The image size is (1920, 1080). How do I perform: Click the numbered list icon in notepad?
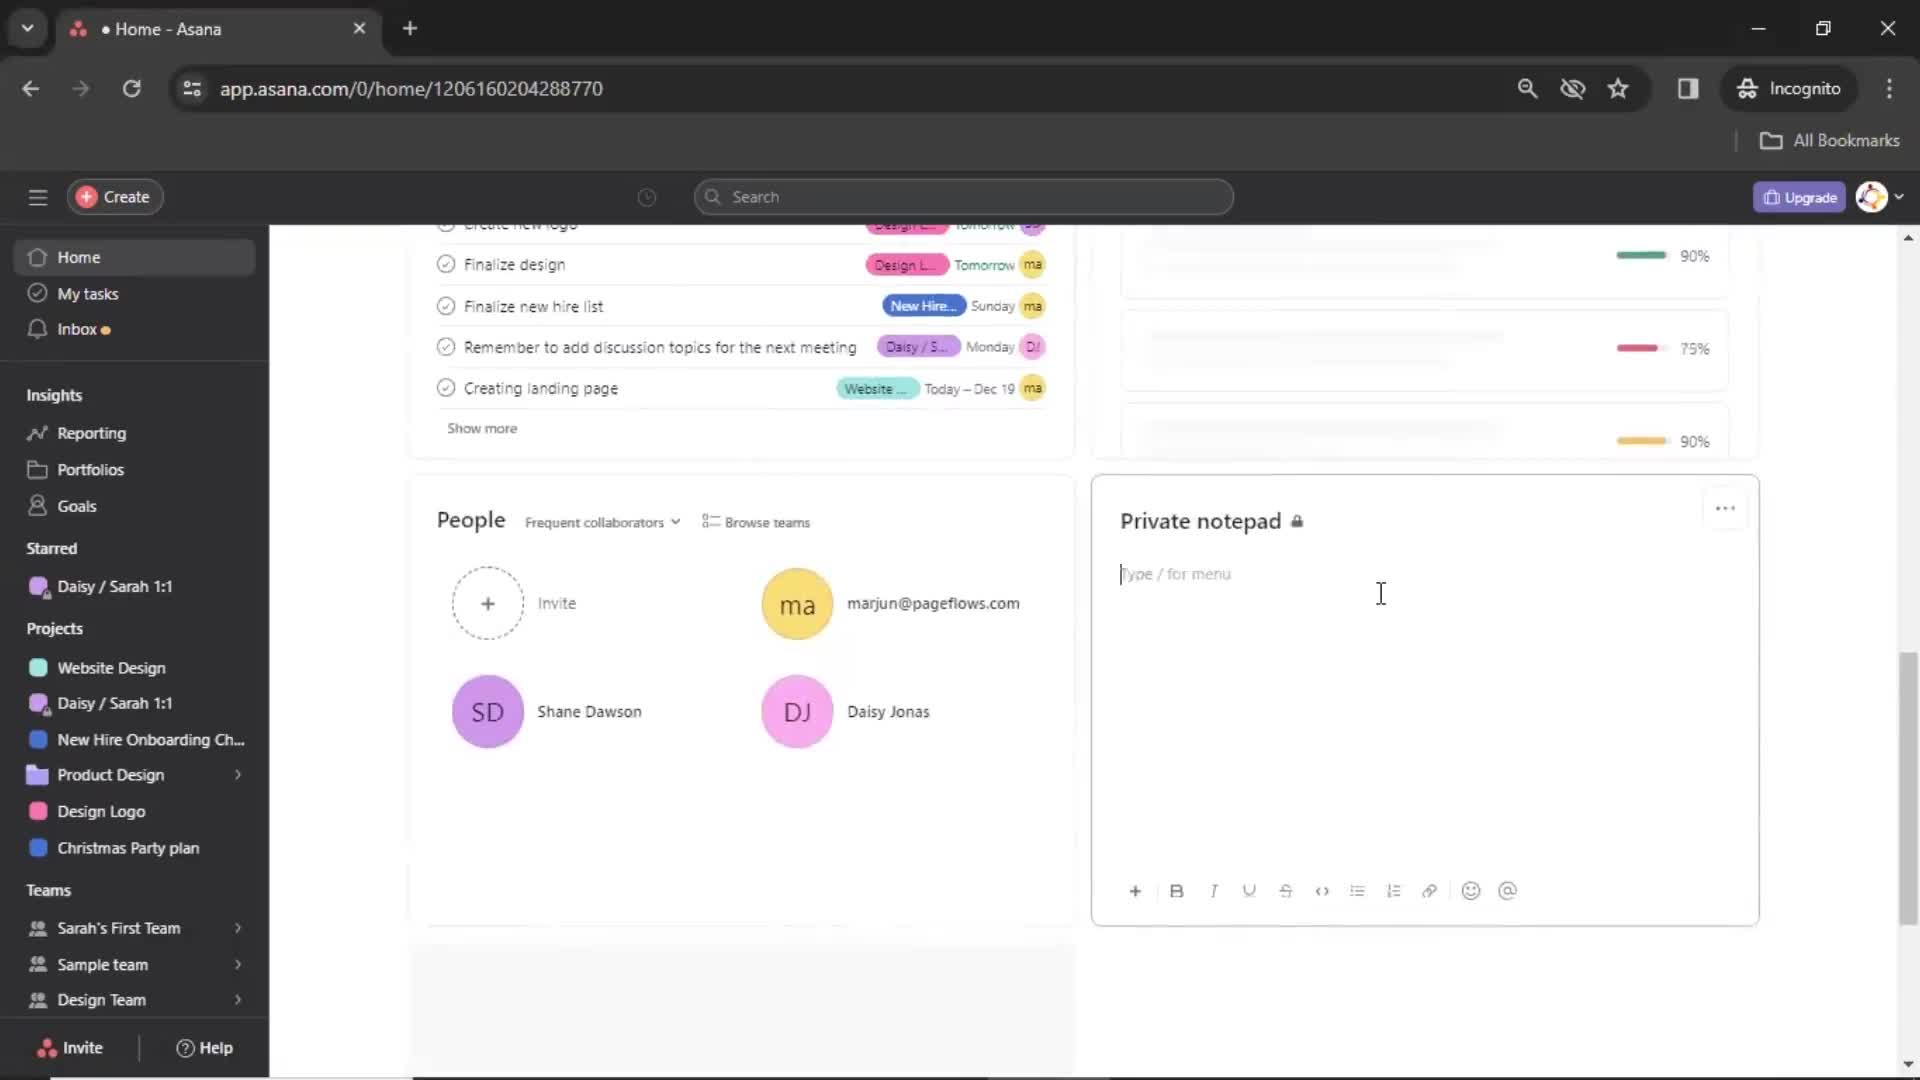point(1394,891)
